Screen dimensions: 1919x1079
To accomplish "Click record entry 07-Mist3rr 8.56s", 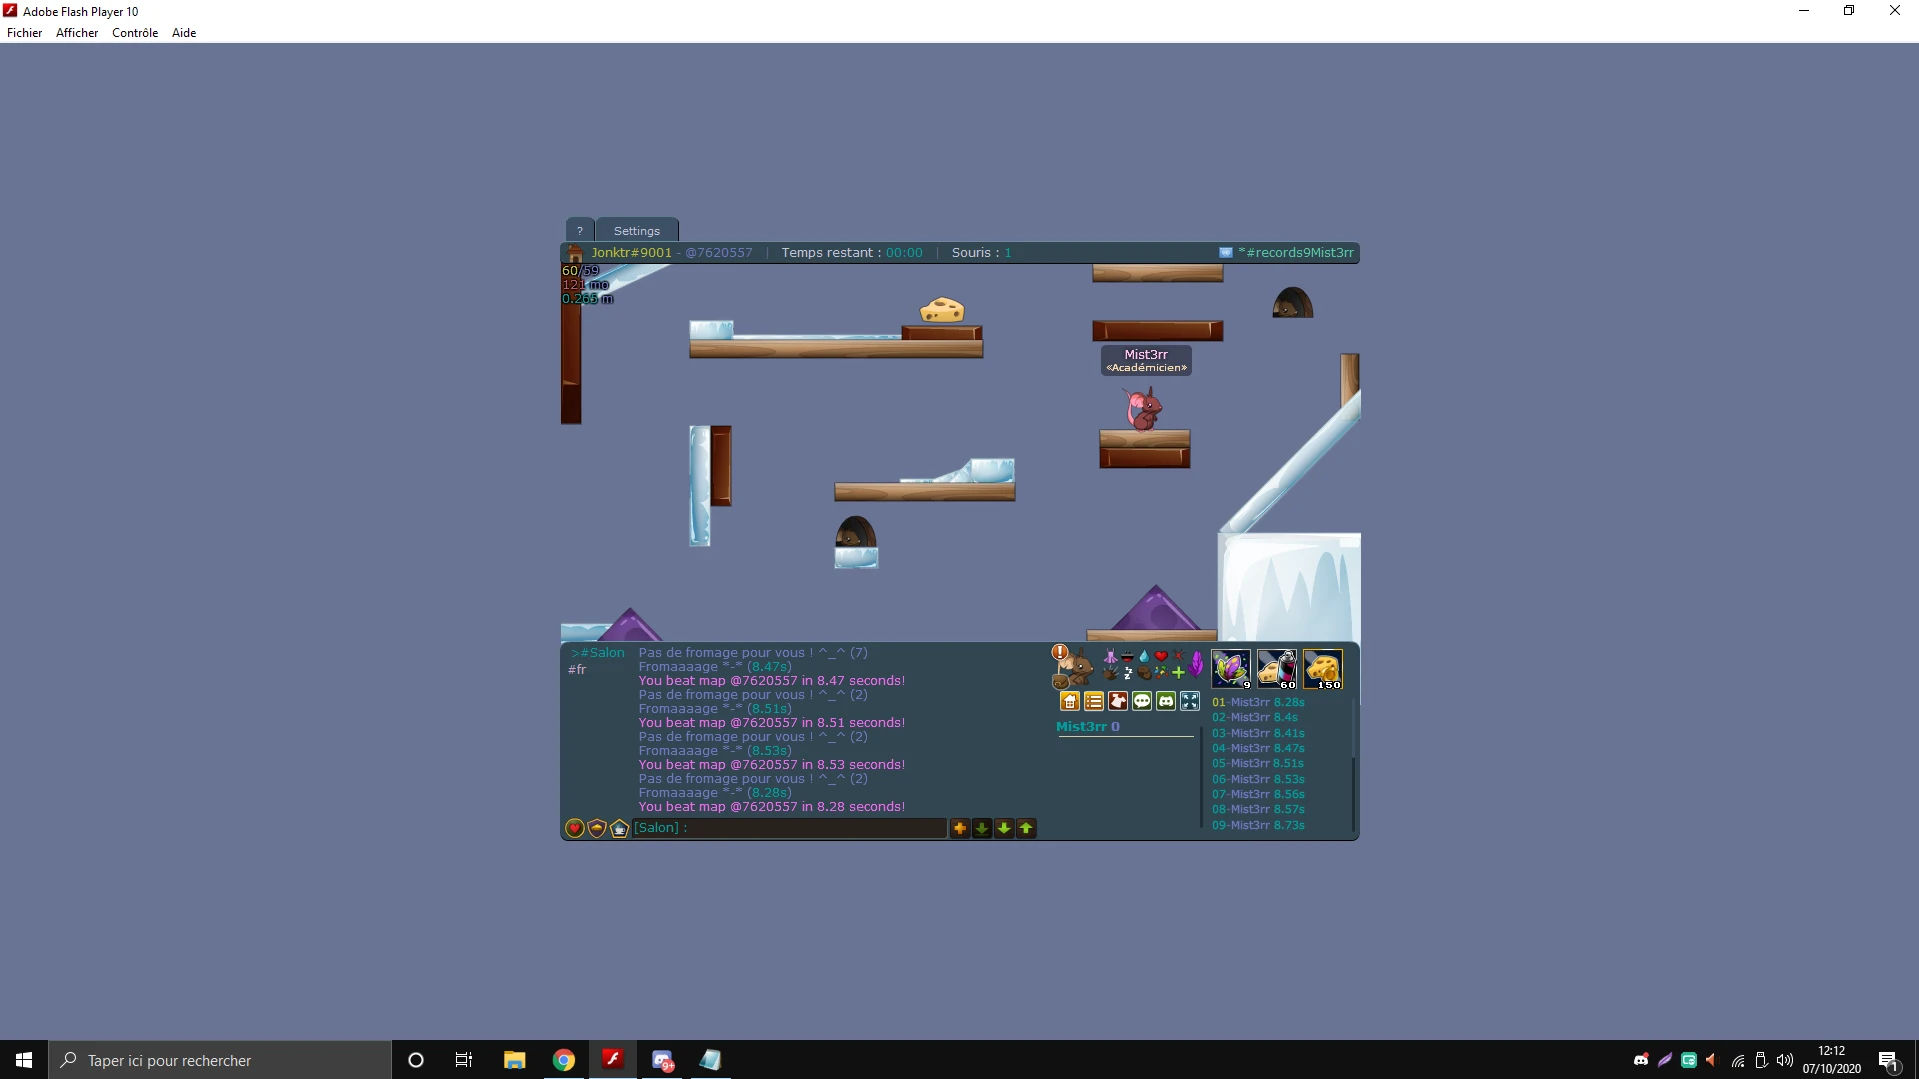I will (x=1258, y=794).
